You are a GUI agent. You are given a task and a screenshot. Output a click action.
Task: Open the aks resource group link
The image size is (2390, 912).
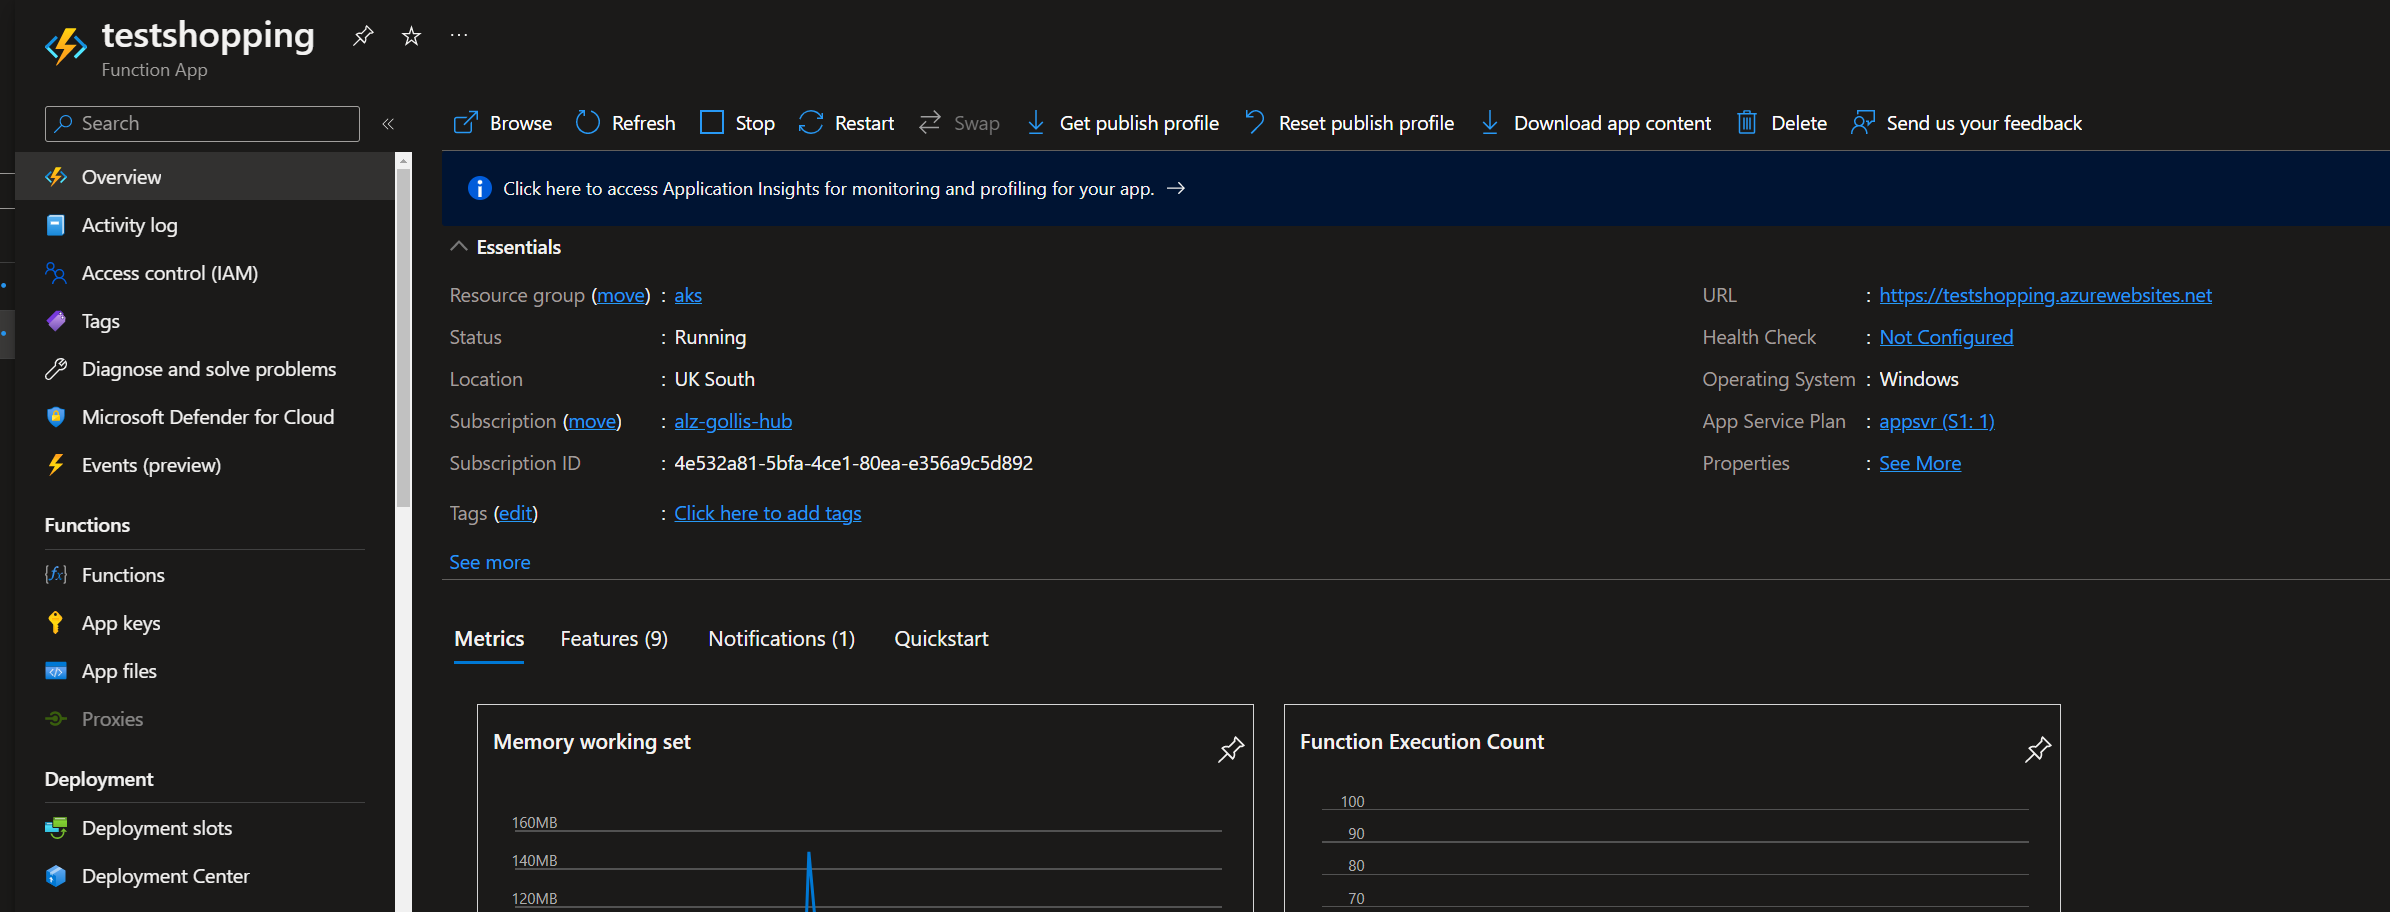coord(688,295)
